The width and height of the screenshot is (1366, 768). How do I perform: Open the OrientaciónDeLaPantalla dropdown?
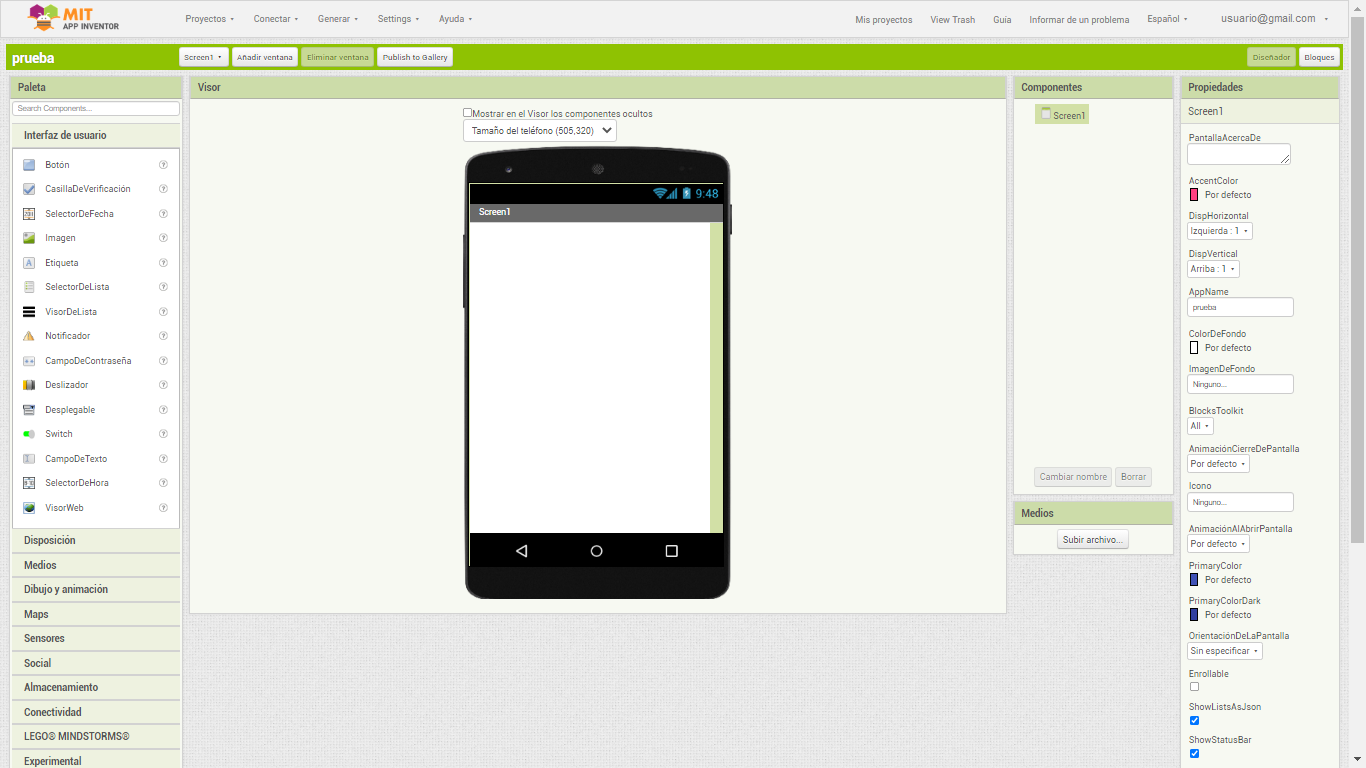pyautogui.click(x=1224, y=651)
